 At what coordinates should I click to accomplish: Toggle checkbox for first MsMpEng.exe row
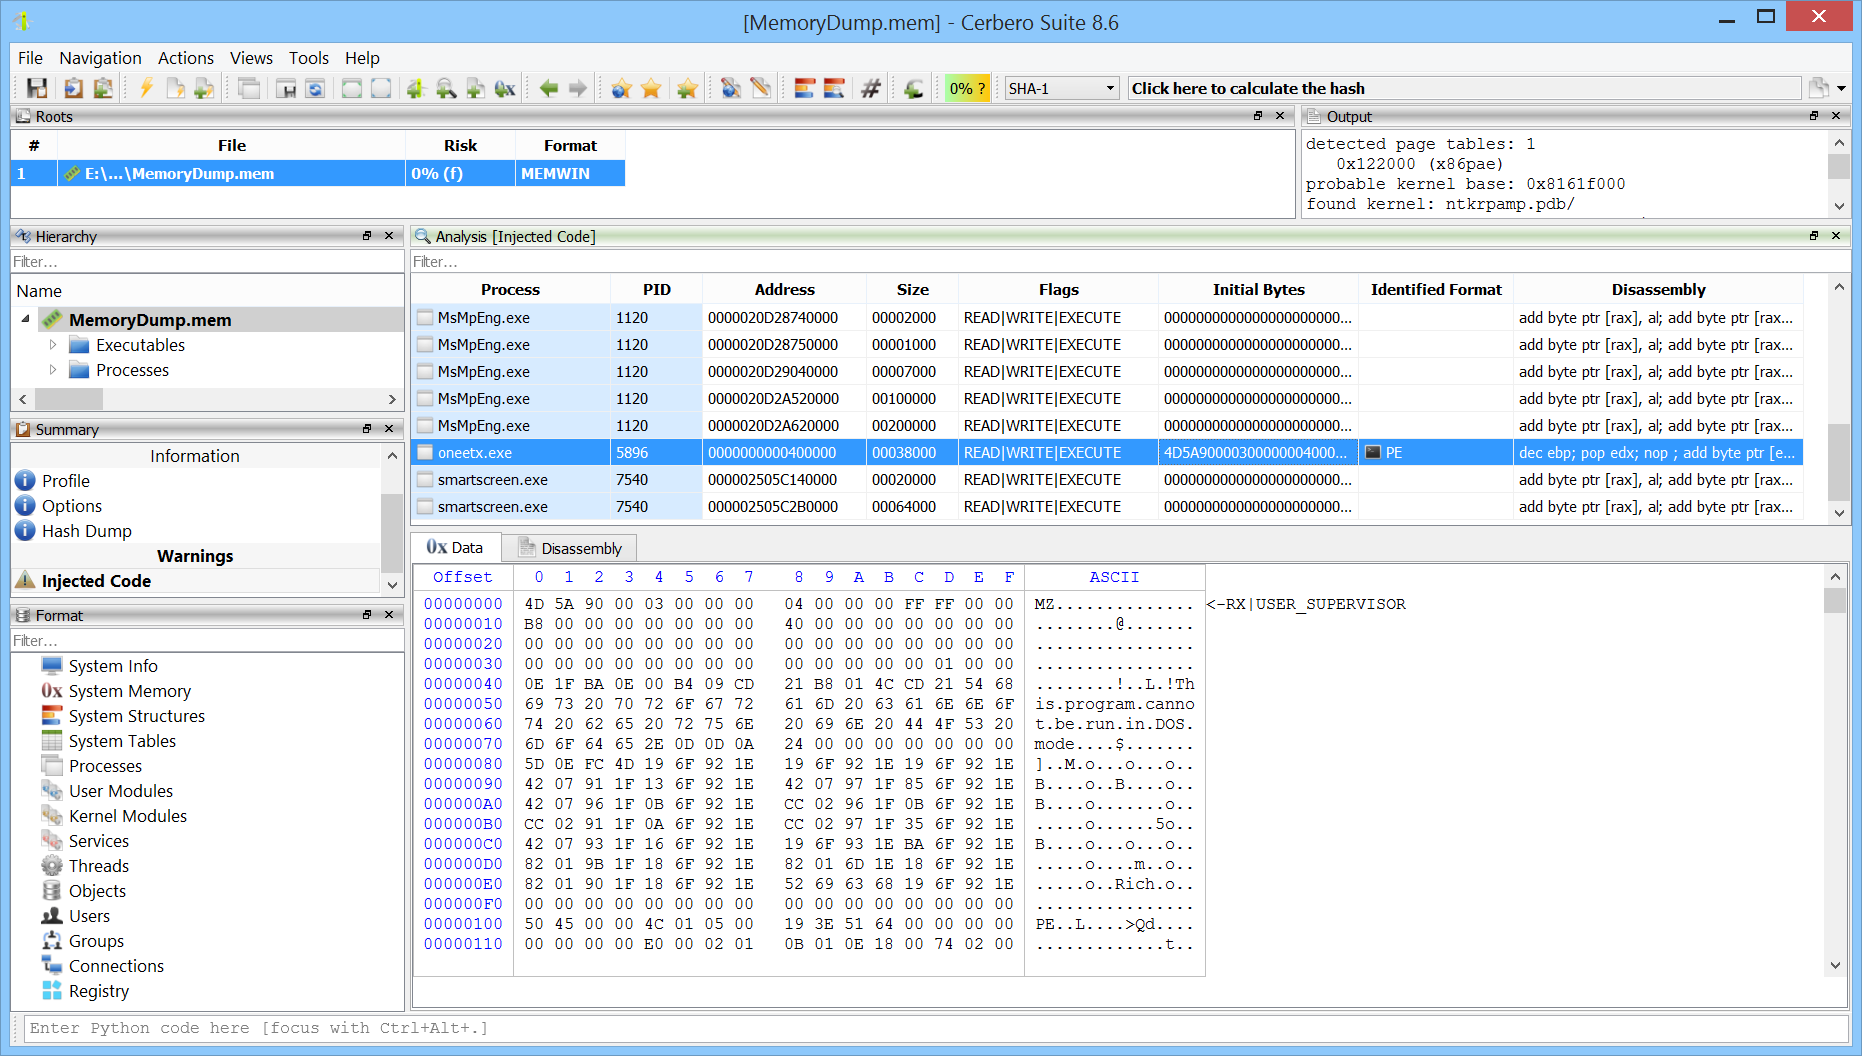[x=426, y=318]
